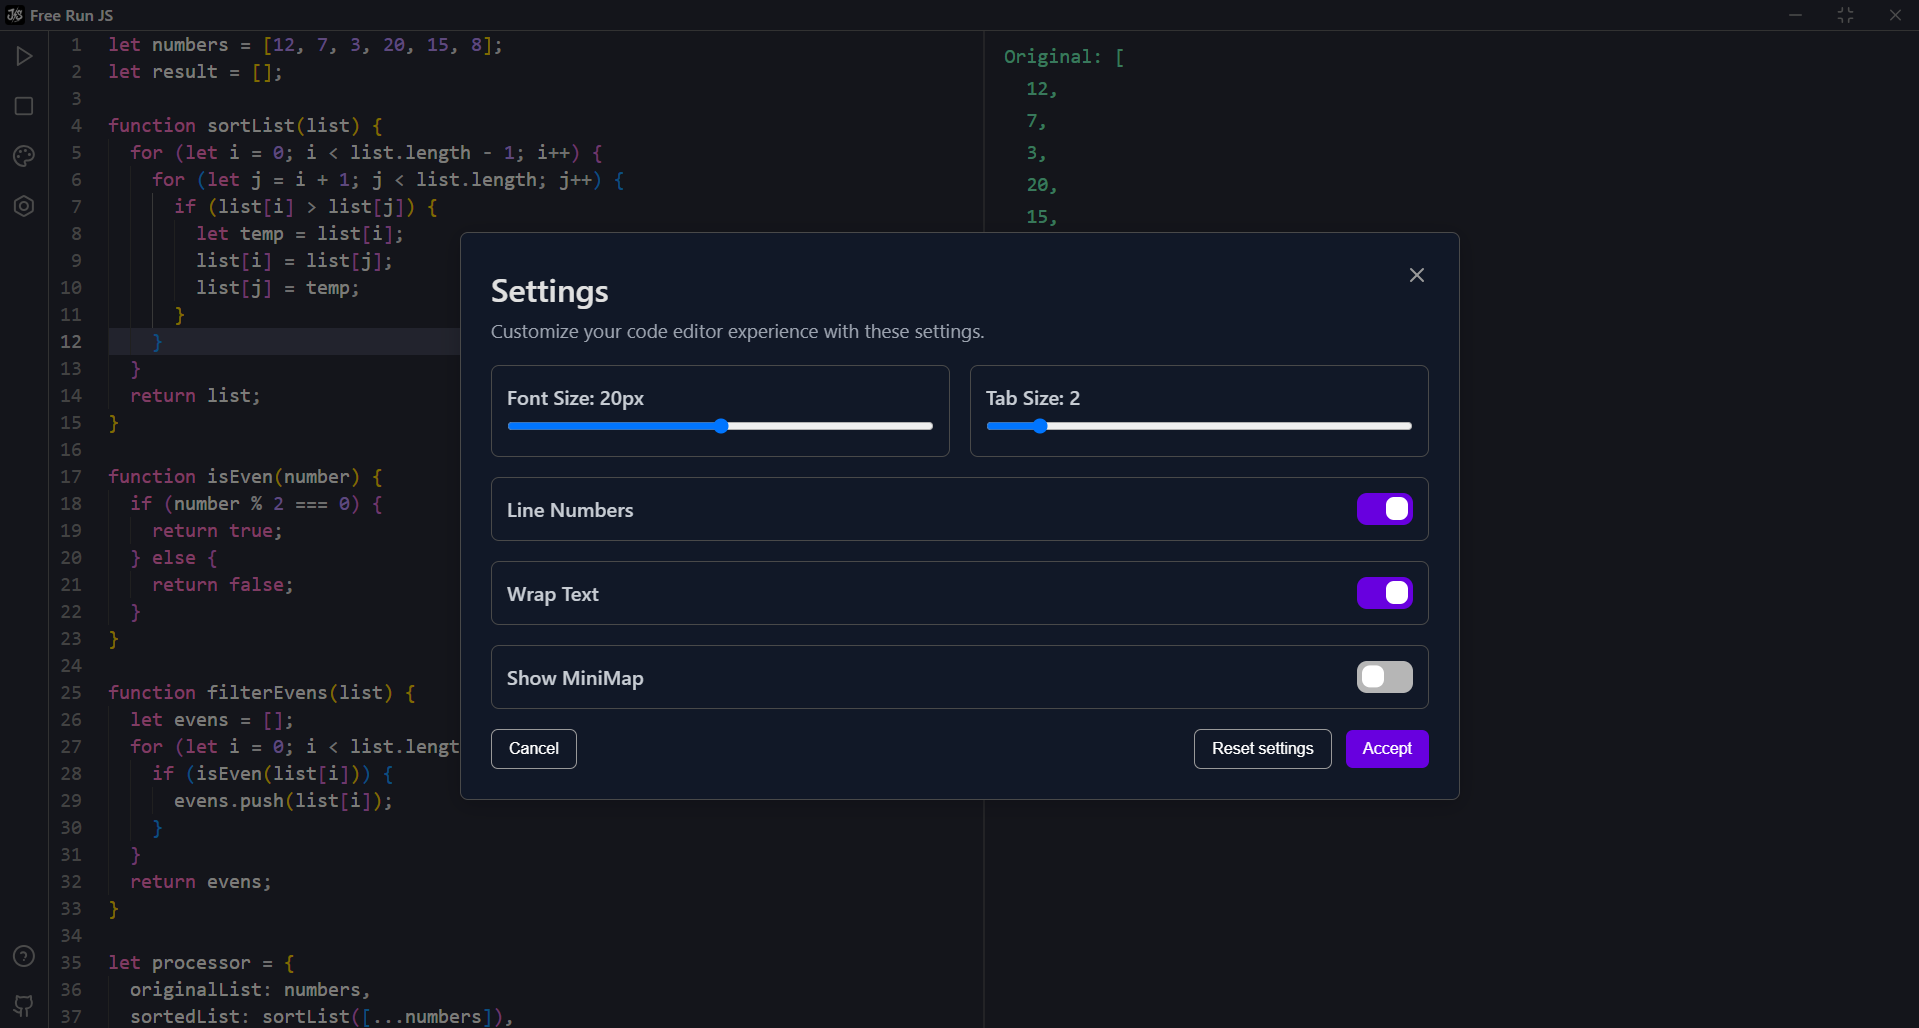Open the help question mark icon

point(24,956)
